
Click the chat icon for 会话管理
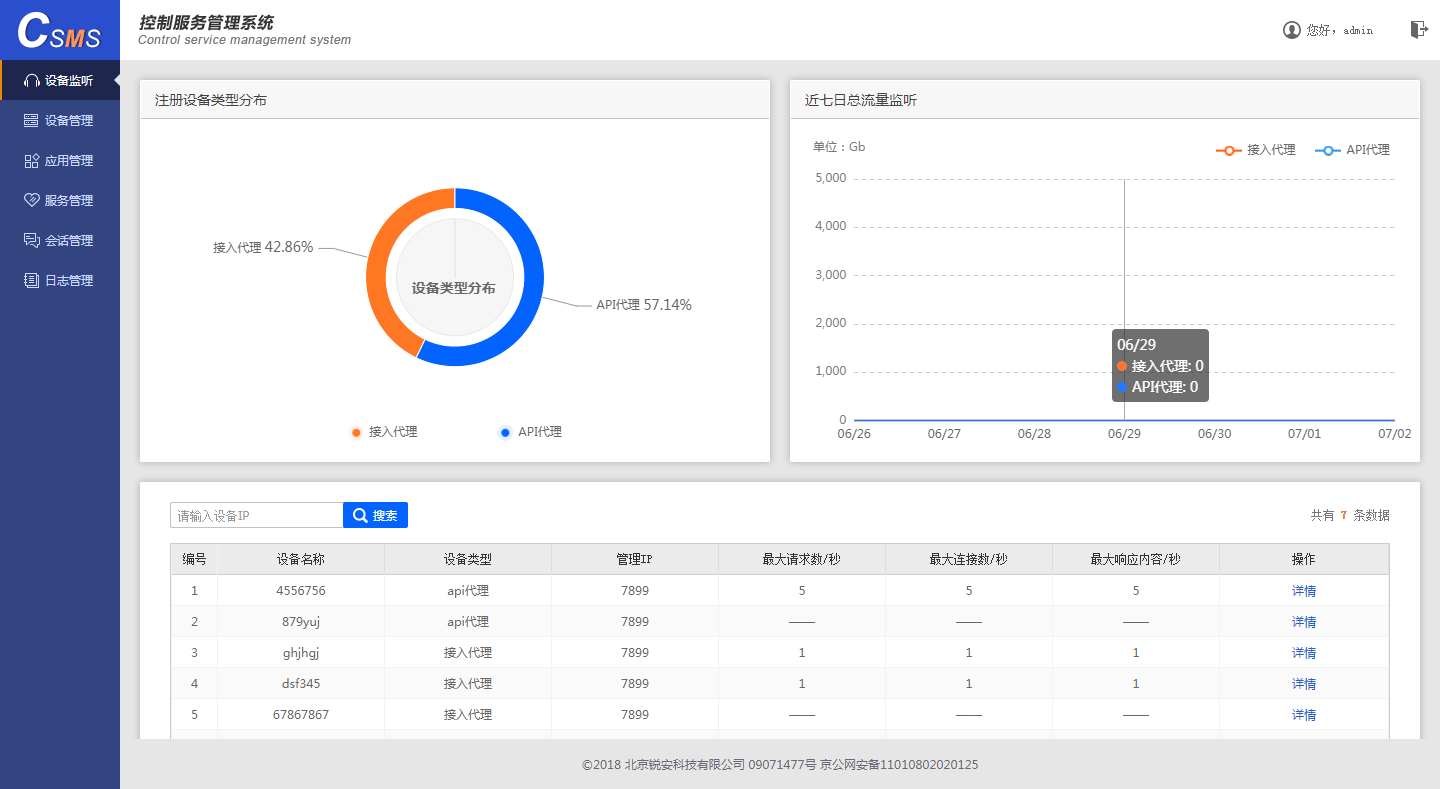tap(31, 240)
